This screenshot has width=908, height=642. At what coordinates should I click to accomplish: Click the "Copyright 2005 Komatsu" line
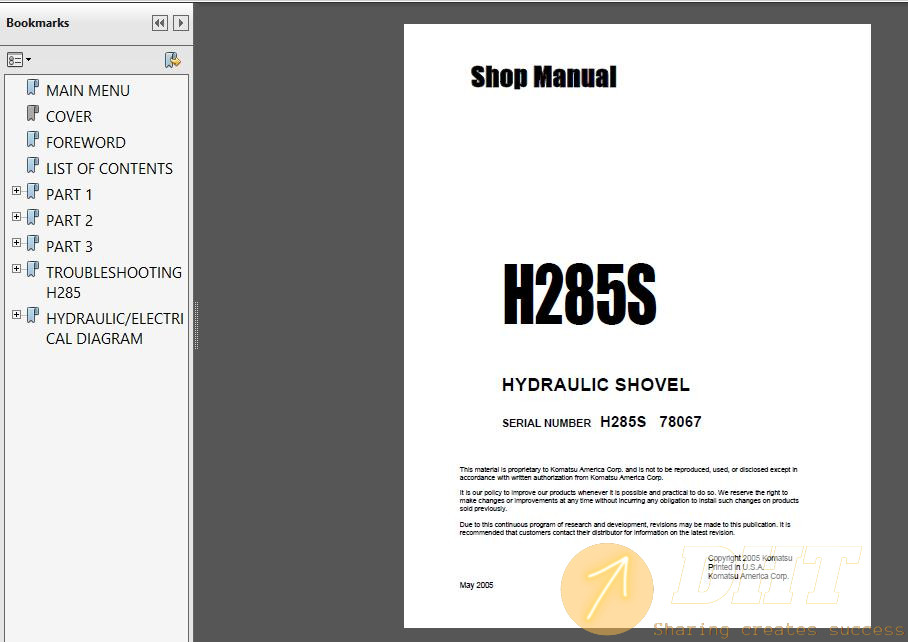click(750, 558)
